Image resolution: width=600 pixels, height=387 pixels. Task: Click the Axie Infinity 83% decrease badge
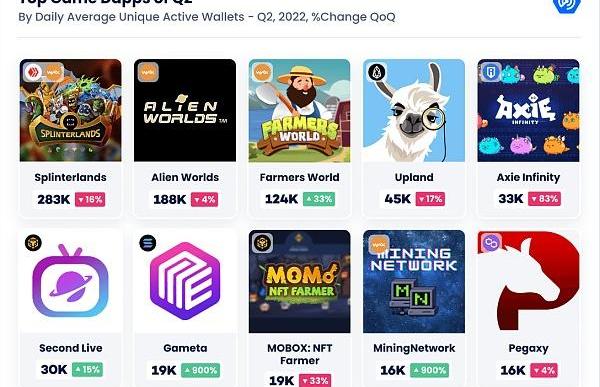tap(545, 199)
